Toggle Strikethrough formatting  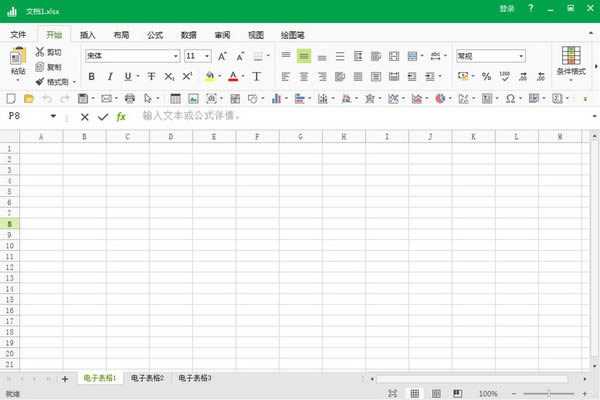151,77
